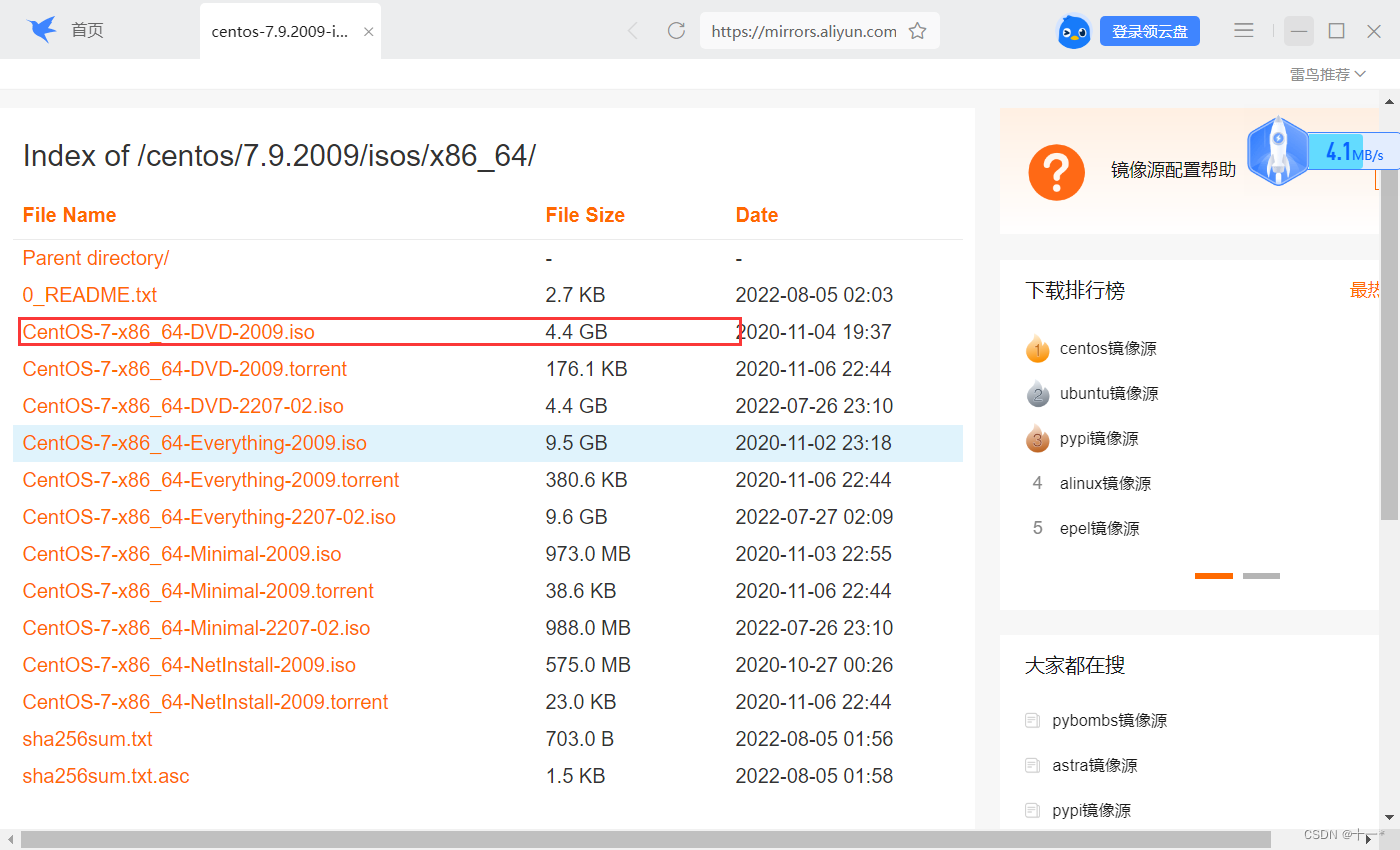Download CentOS-7-x86_64-Everything-2009.iso
1400x850 pixels.
(x=195, y=443)
